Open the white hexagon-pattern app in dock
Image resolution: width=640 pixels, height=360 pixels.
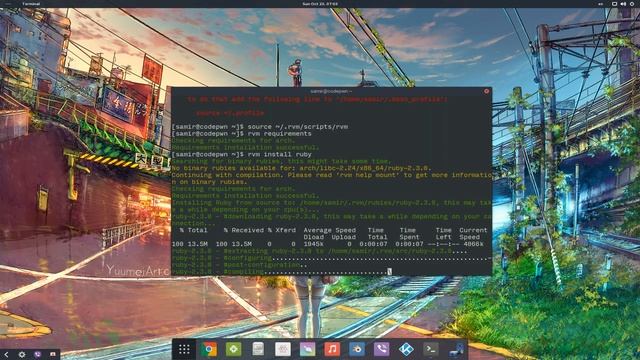coord(283,349)
